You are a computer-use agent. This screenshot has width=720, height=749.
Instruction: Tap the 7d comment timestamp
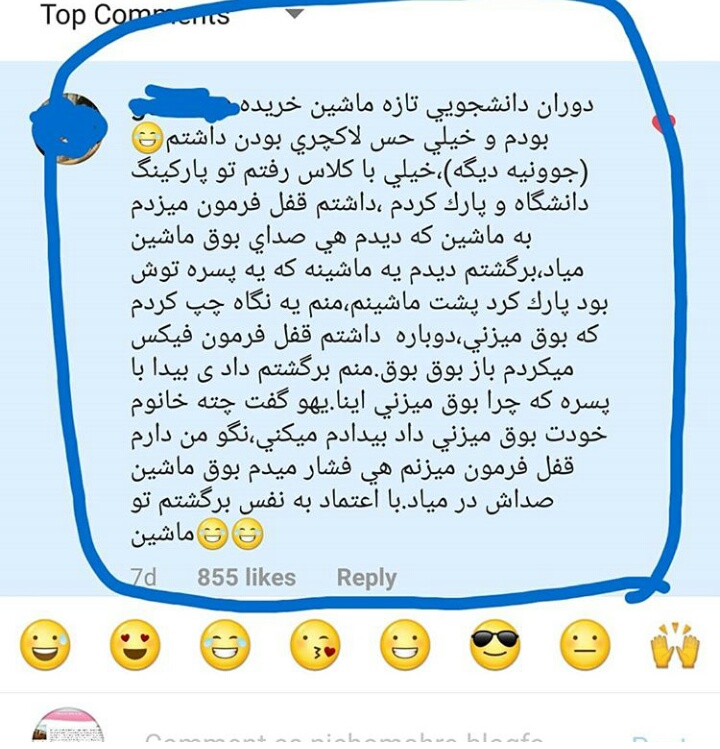click(x=144, y=578)
